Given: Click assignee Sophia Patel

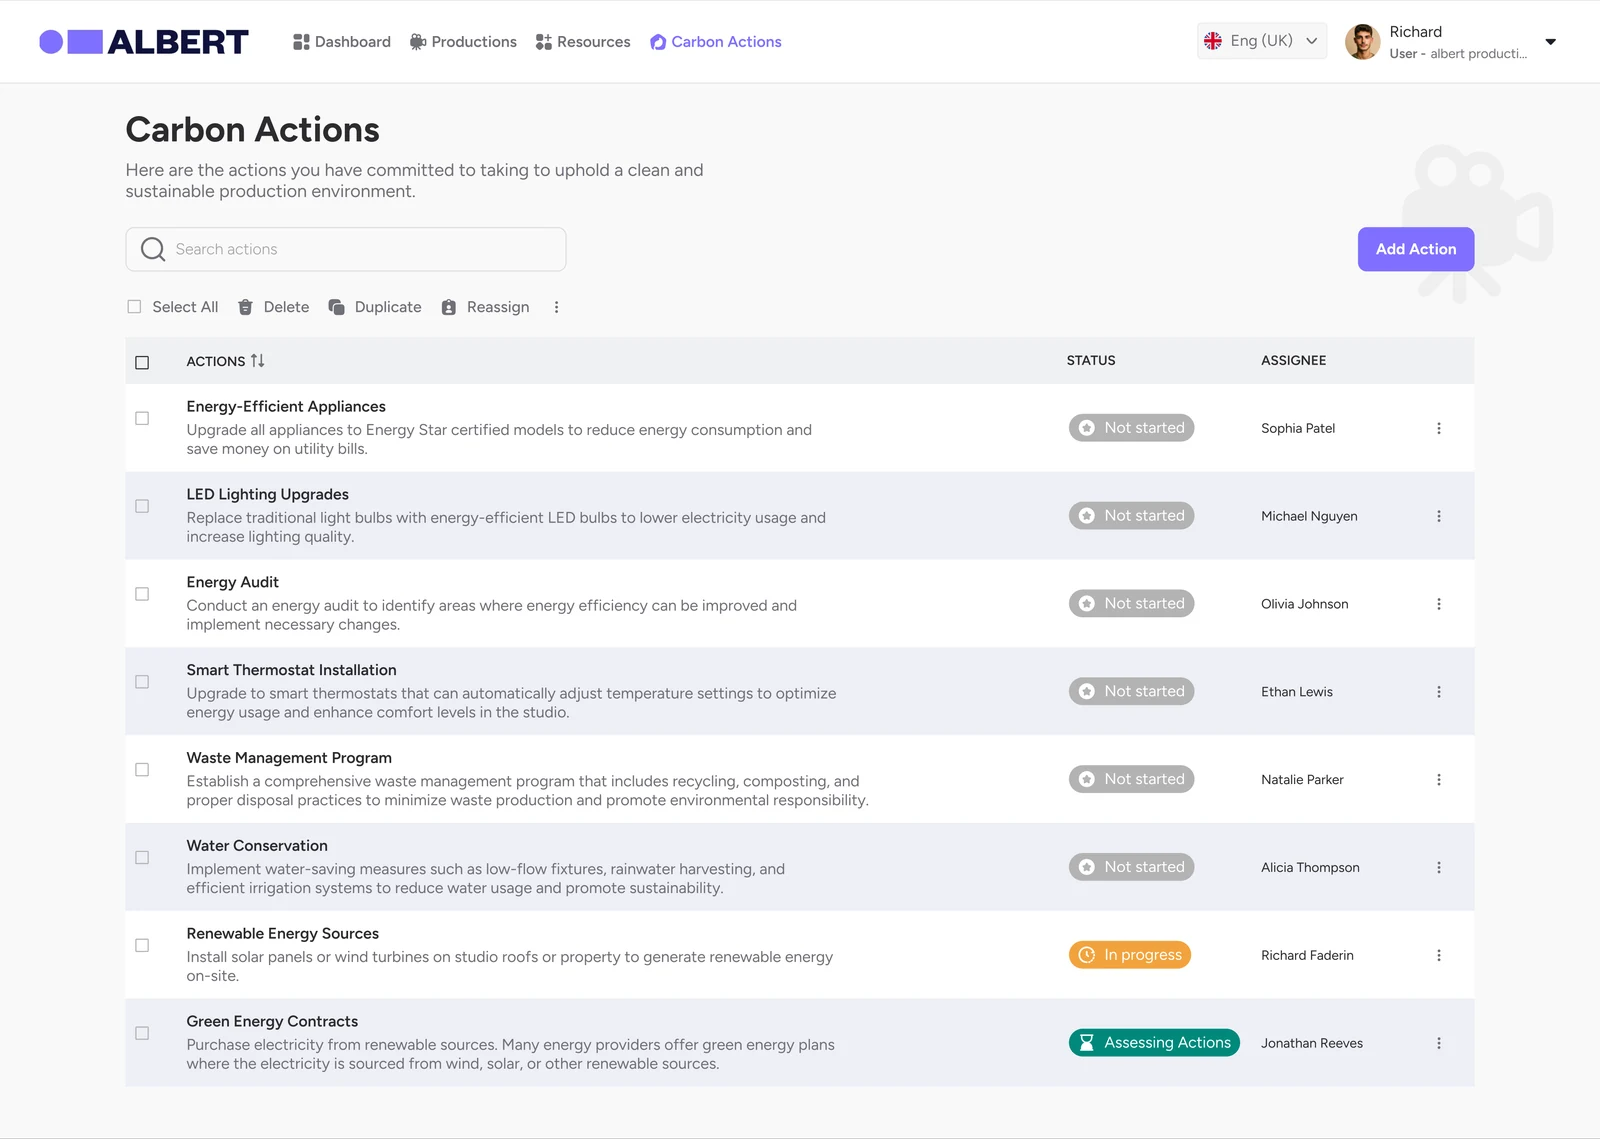Looking at the screenshot, I should pos(1298,428).
